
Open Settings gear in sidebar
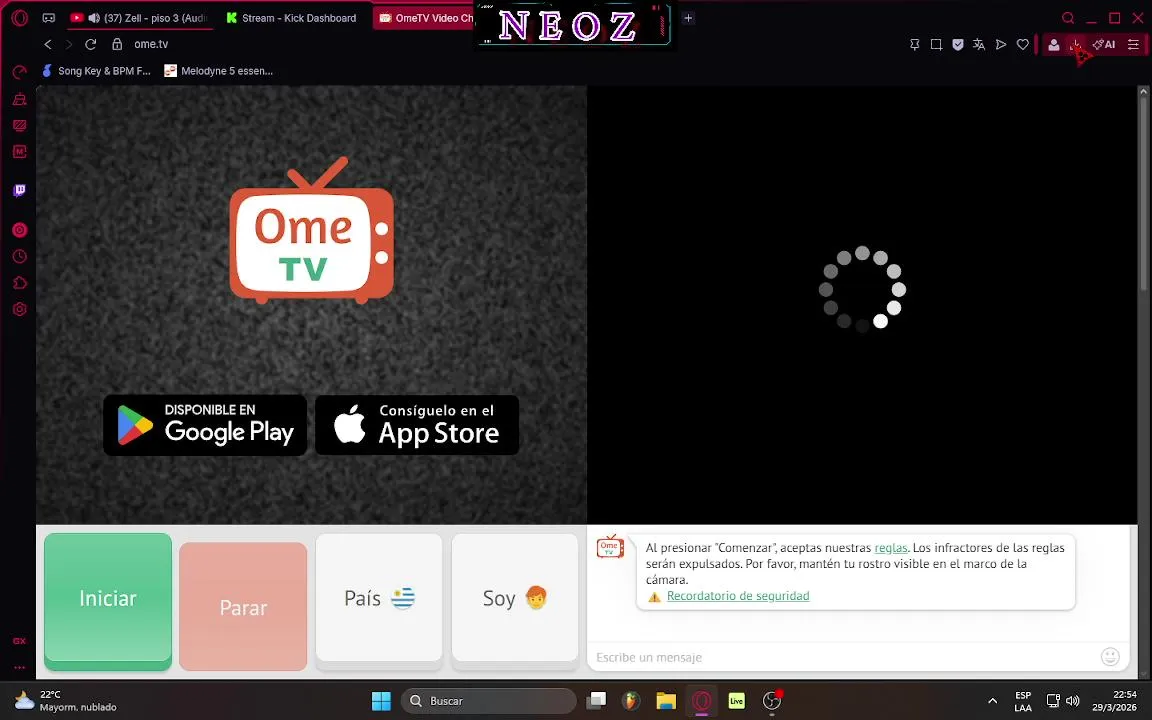[x=20, y=309]
